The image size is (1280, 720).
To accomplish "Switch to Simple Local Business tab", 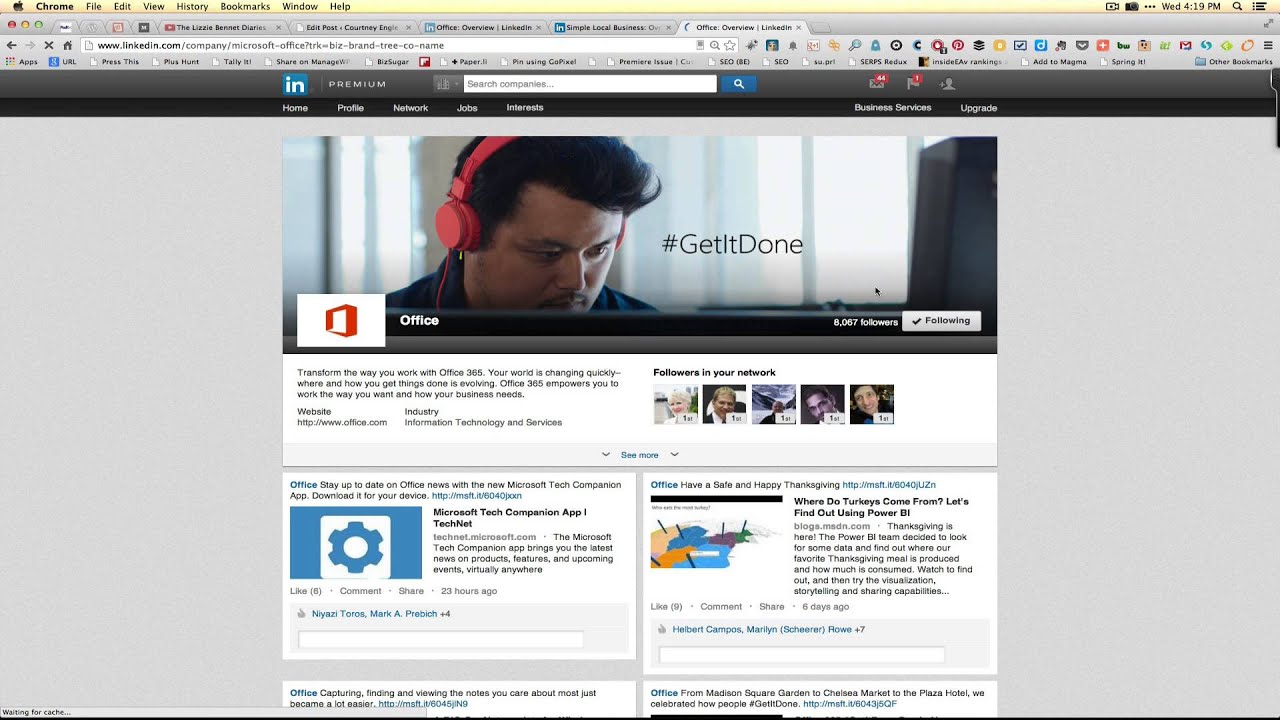I will (x=612, y=28).
